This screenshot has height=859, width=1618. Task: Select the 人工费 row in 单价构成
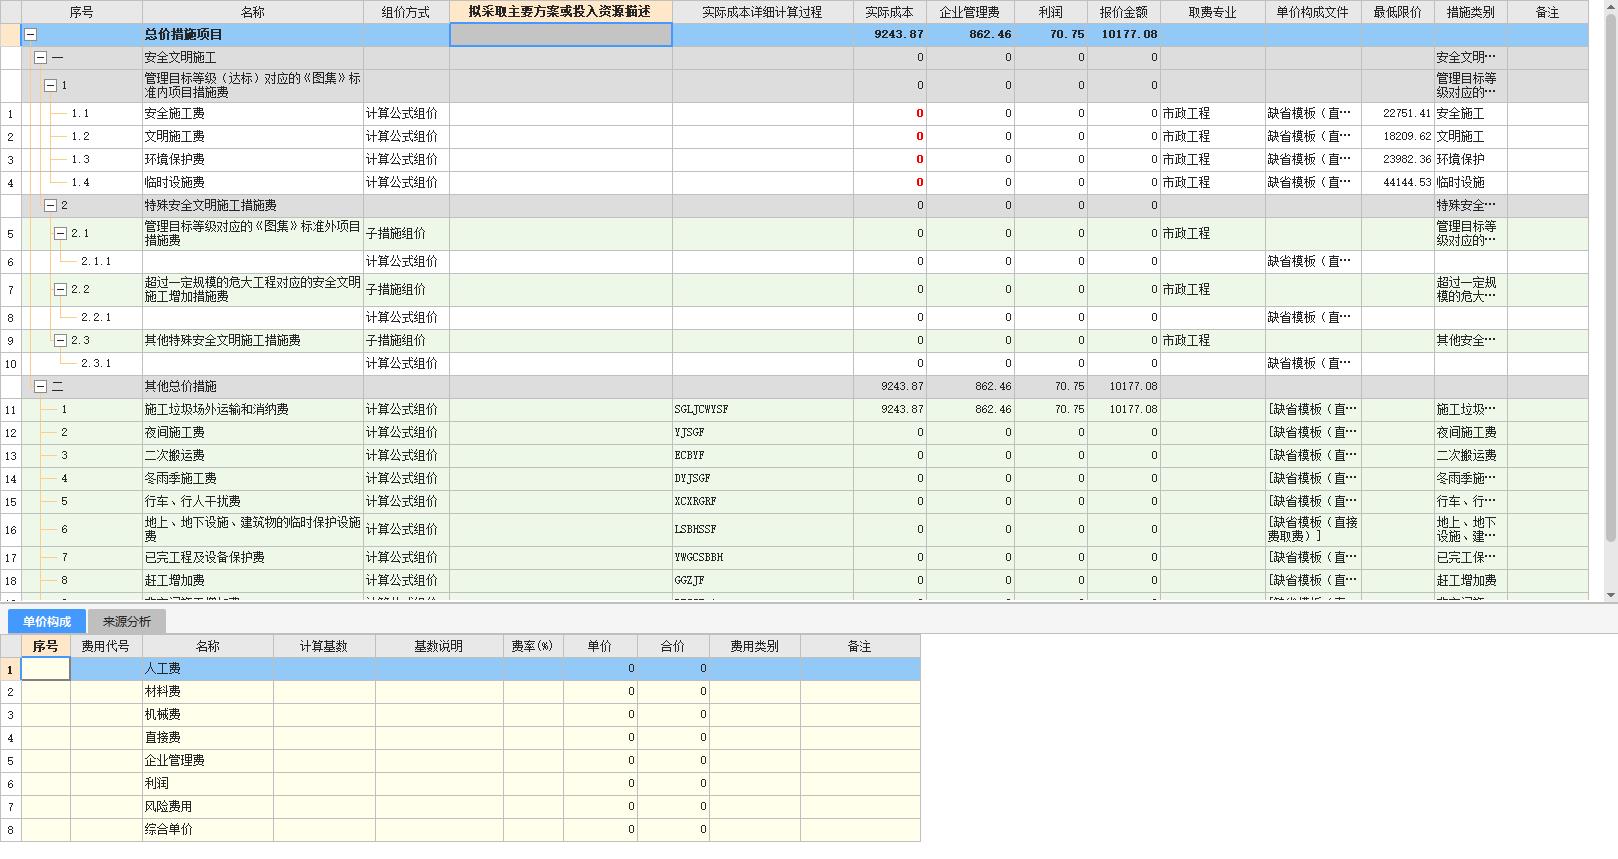(x=460, y=669)
